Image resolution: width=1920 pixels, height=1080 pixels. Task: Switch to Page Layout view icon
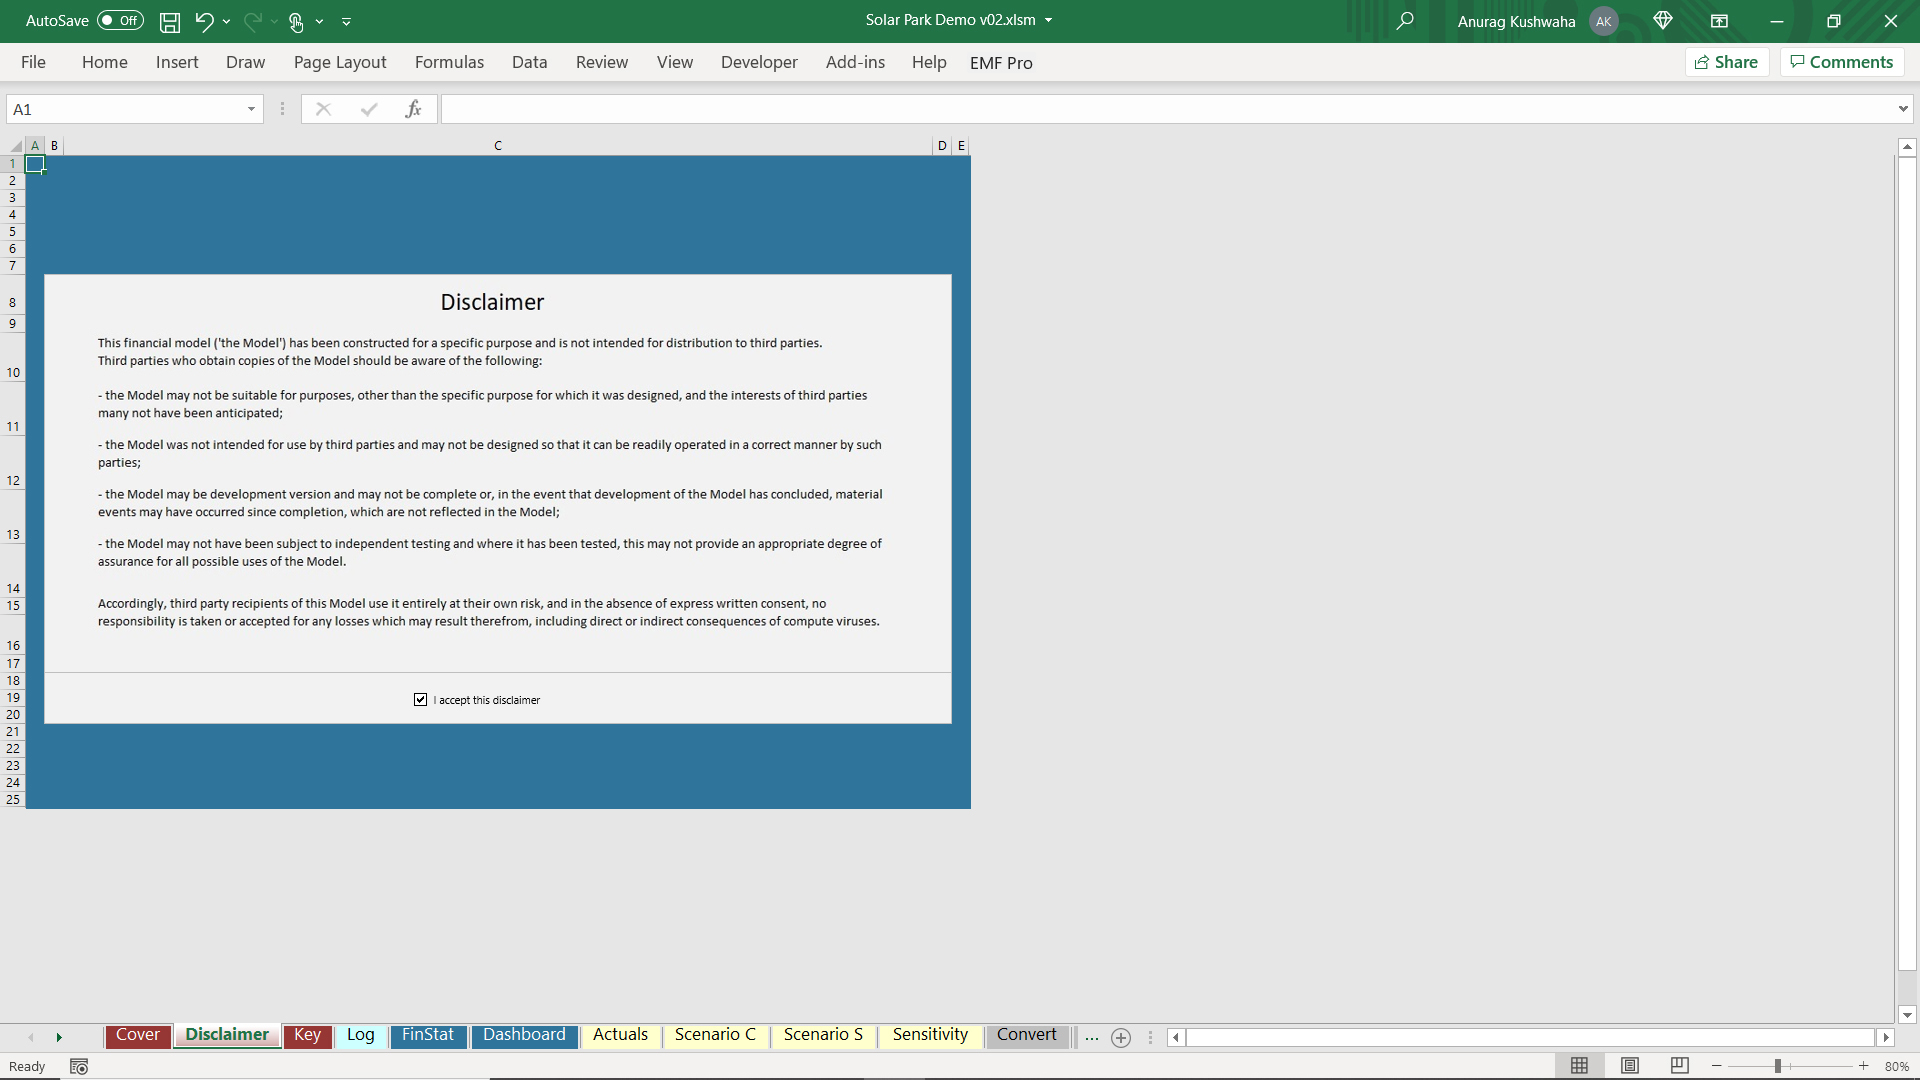pos(1630,1066)
